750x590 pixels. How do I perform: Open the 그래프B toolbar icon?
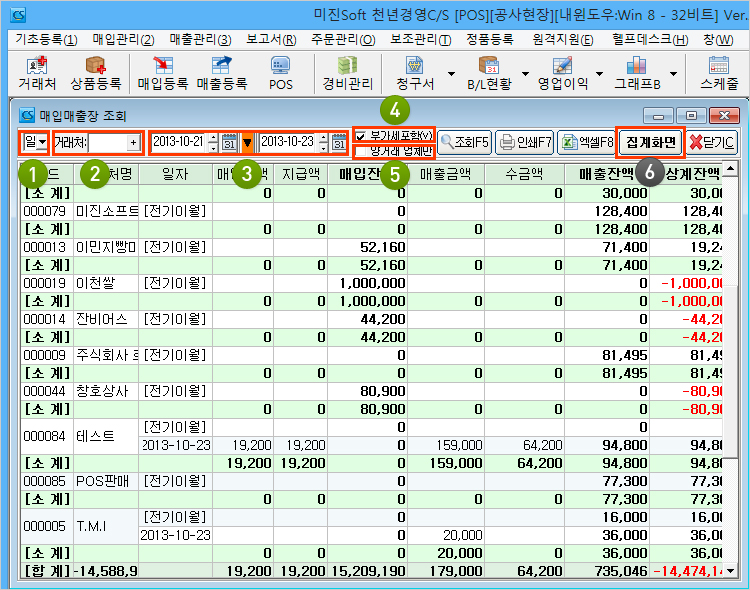pos(637,73)
